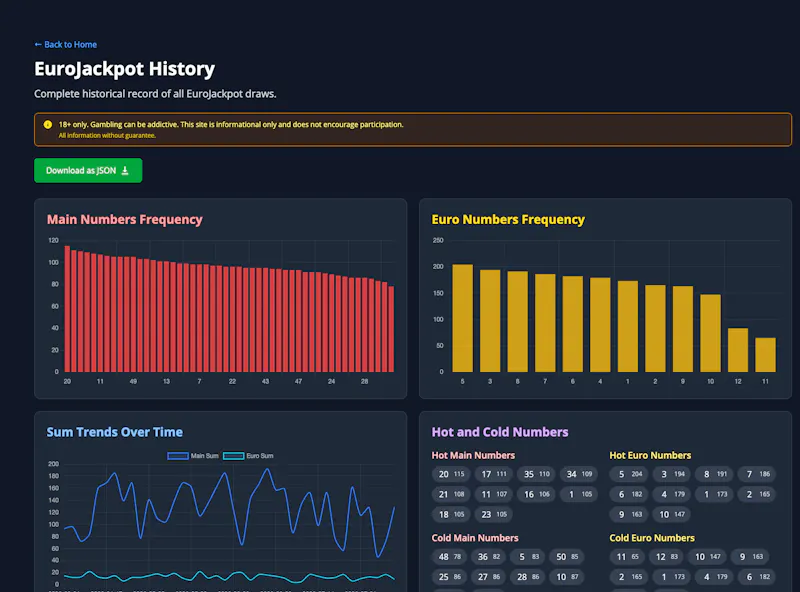The width and height of the screenshot is (800, 592).
Task: Click the Cold Main Numbers subheading
Action: click(475, 538)
